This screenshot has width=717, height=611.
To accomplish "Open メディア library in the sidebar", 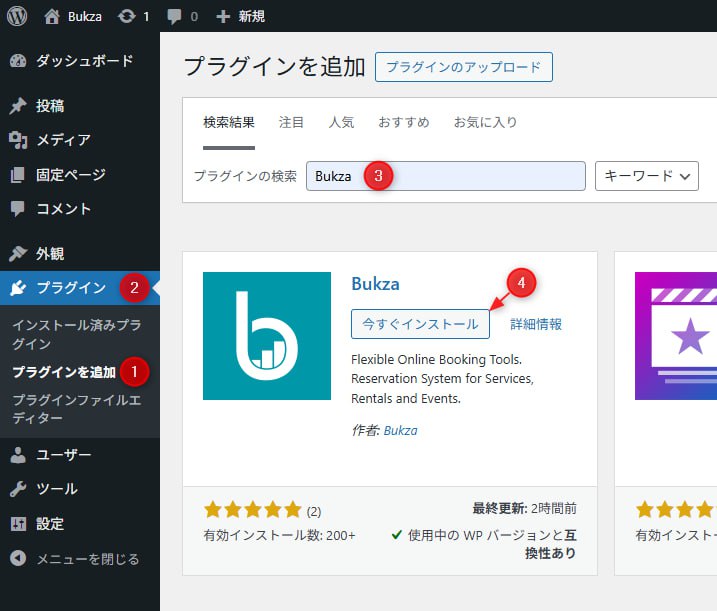I will point(63,140).
